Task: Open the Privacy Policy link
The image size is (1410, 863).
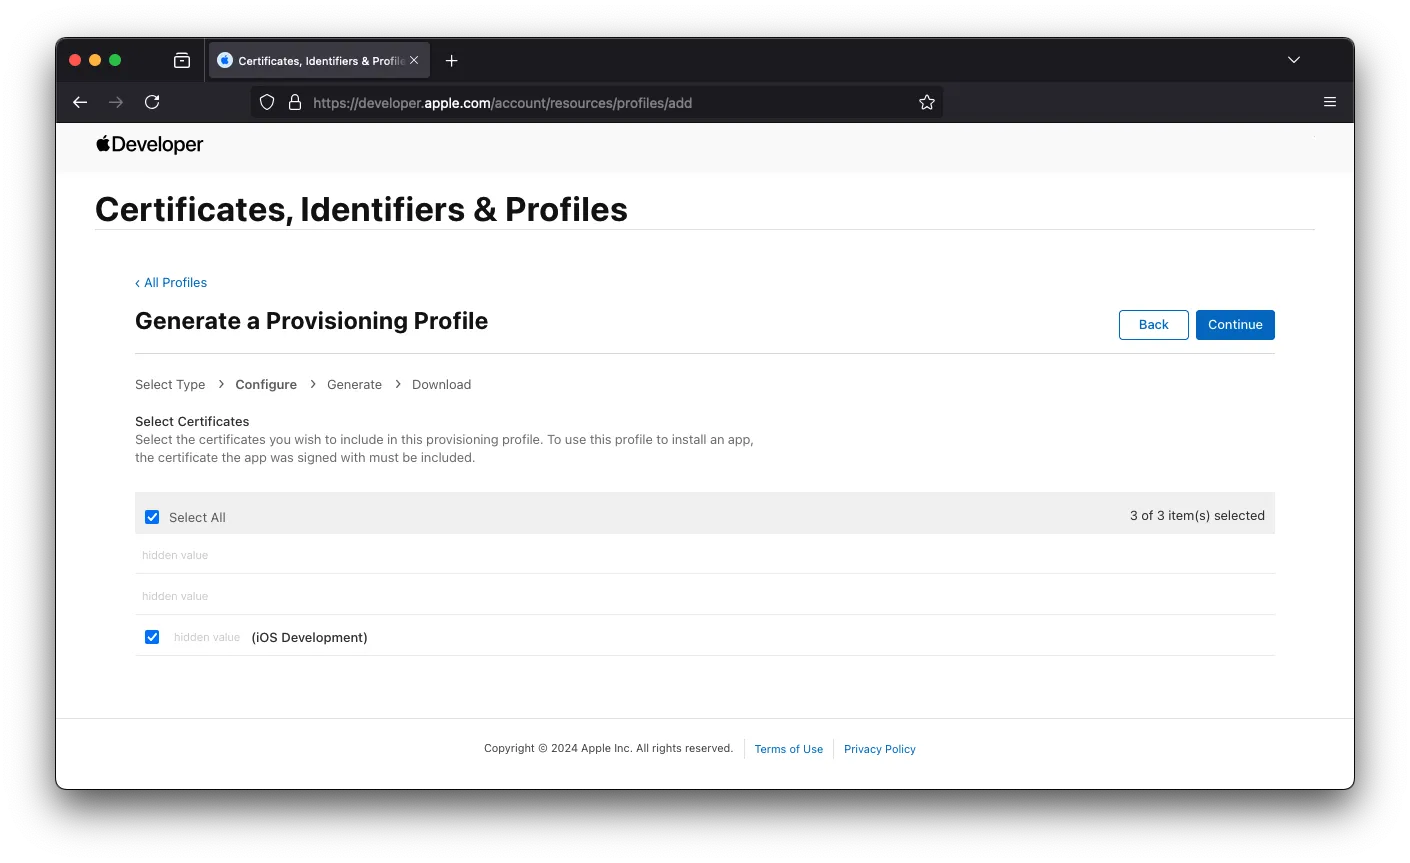Action: coord(880,749)
